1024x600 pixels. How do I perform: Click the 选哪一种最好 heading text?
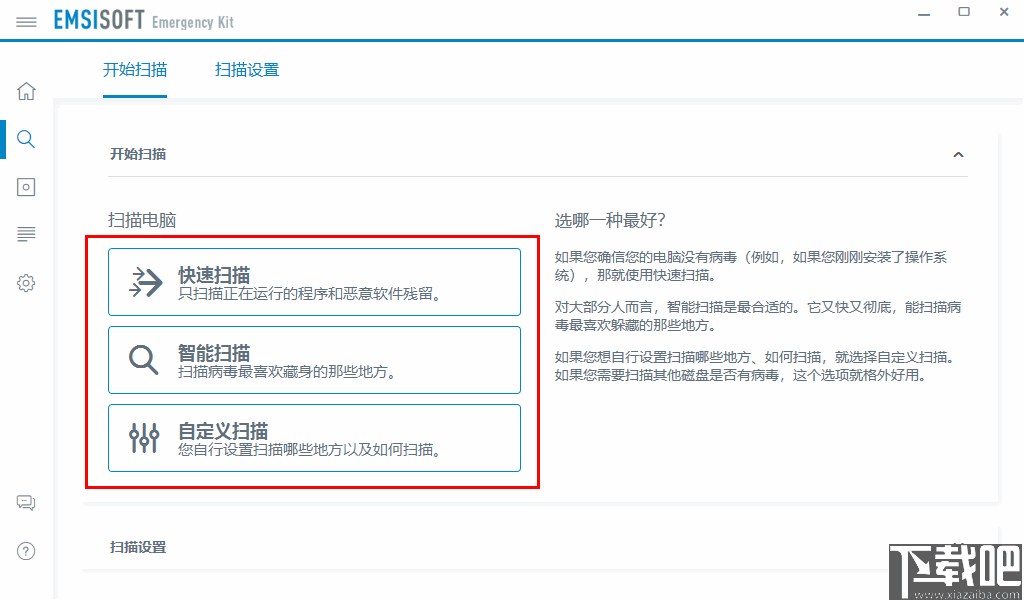pos(610,220)
